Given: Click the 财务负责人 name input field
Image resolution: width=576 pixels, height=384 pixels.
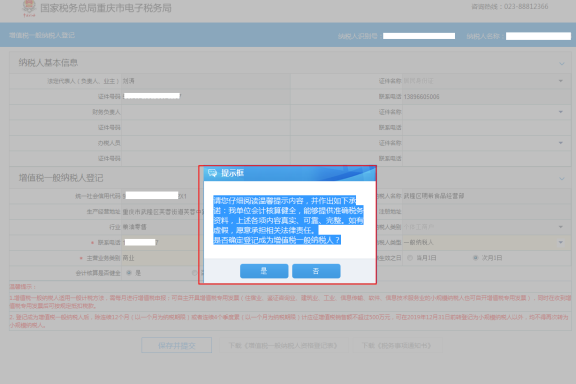Looking at the screenshot, I should pos(206,112).
